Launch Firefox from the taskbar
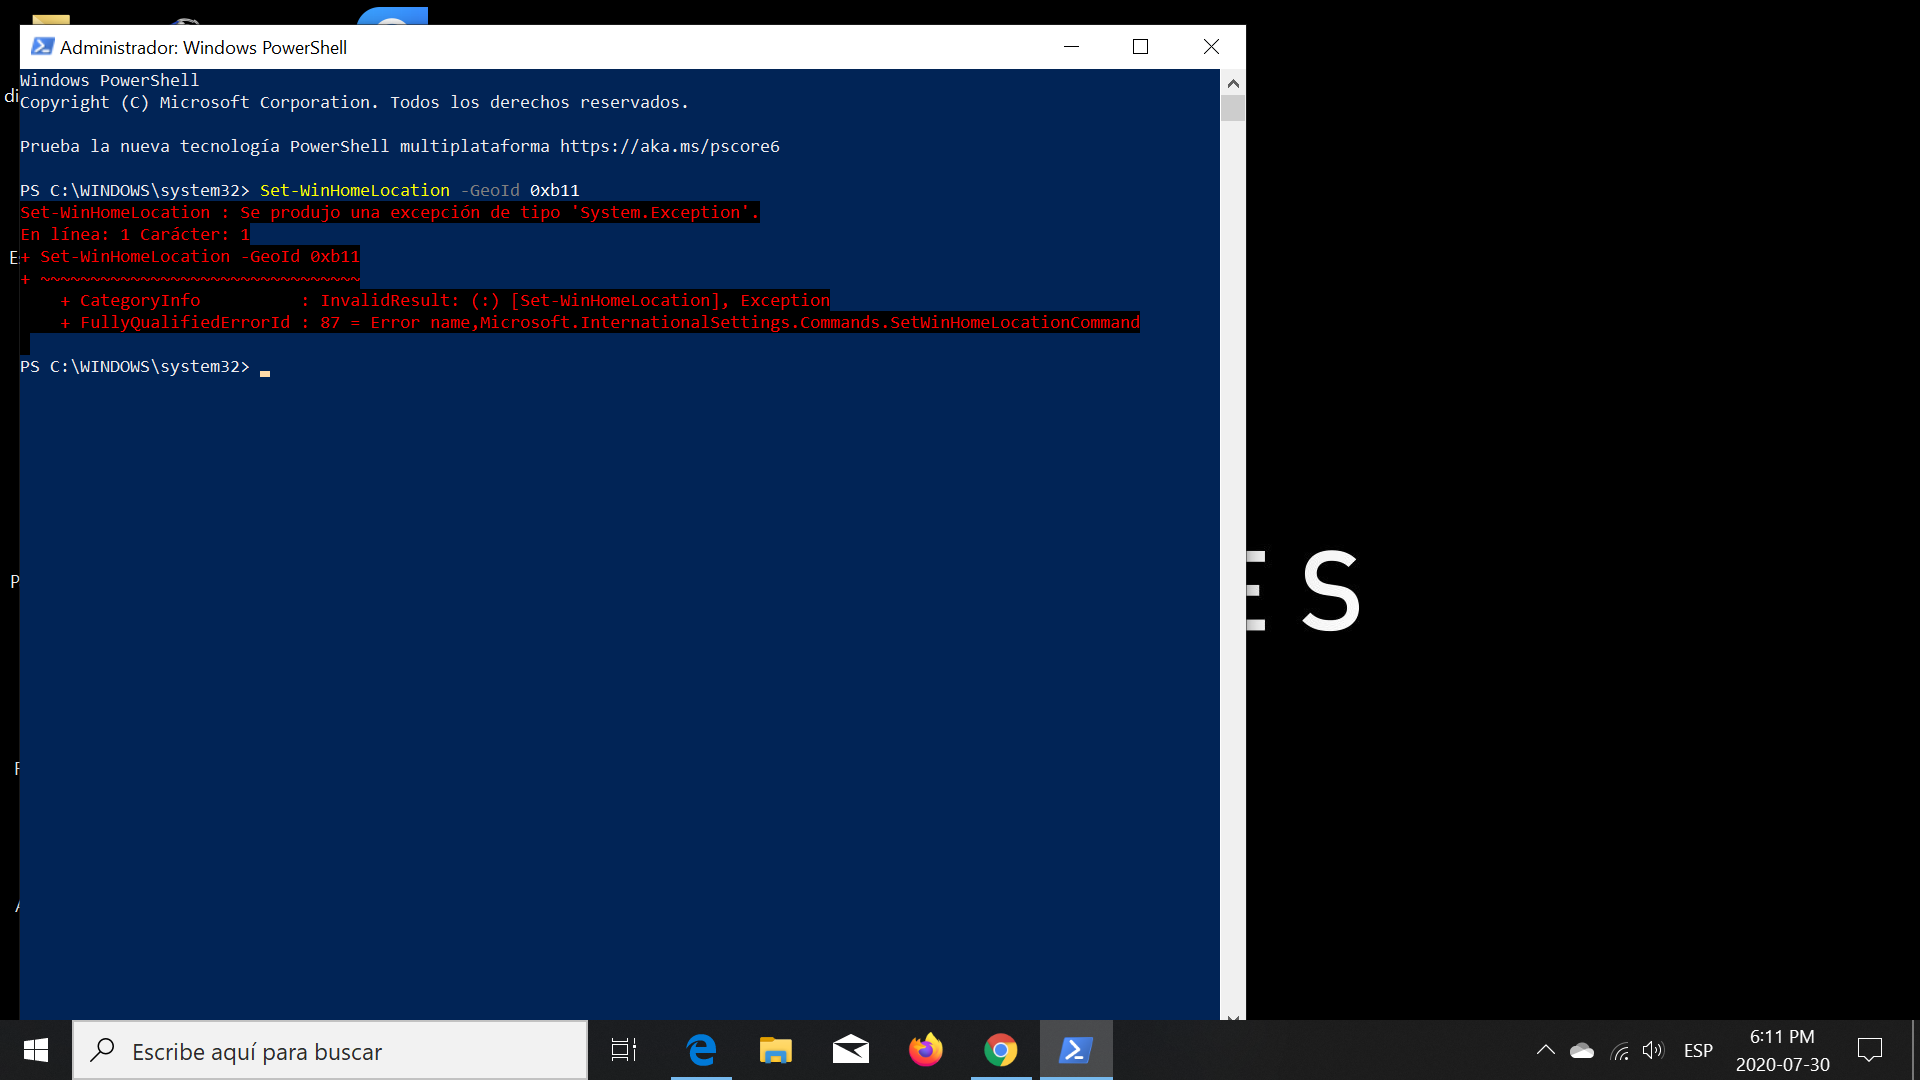Screen dimensions: 1920x1080 (x=926, y=1050)
